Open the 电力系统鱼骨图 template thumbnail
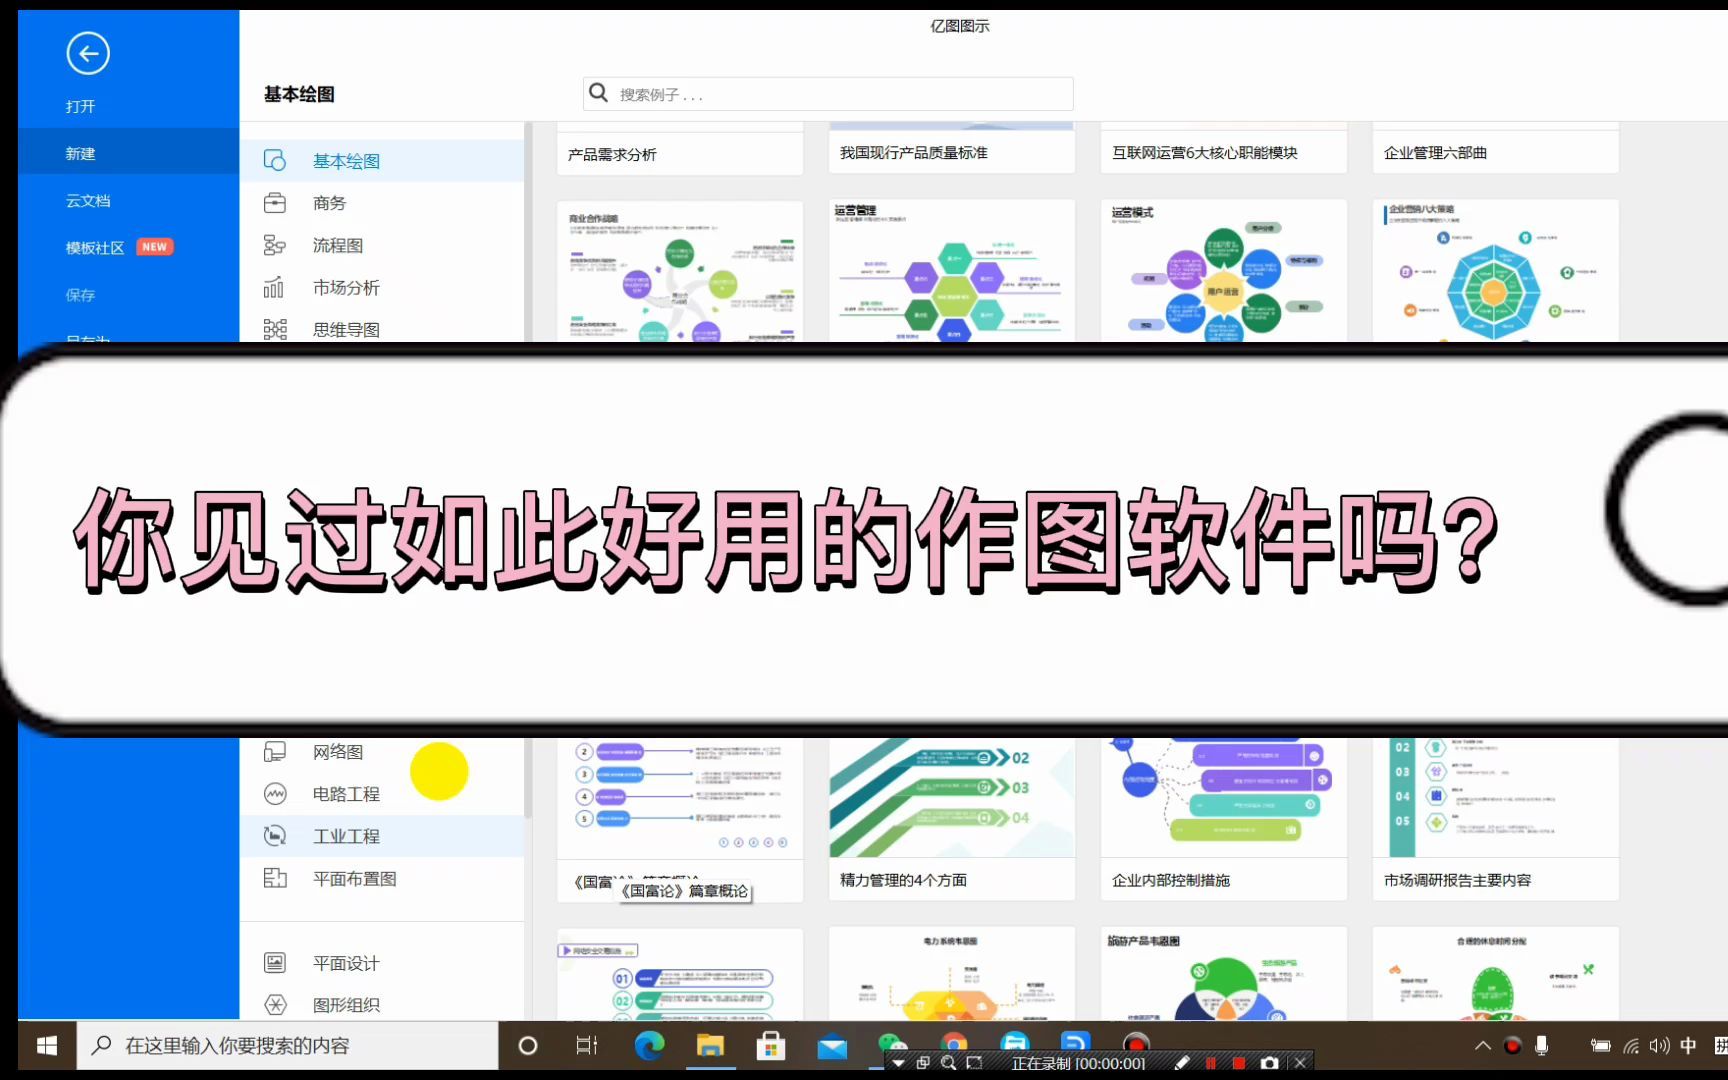Image resolution: width=1728 pixels, height=1080 pixels. click(x=952, y=974)
